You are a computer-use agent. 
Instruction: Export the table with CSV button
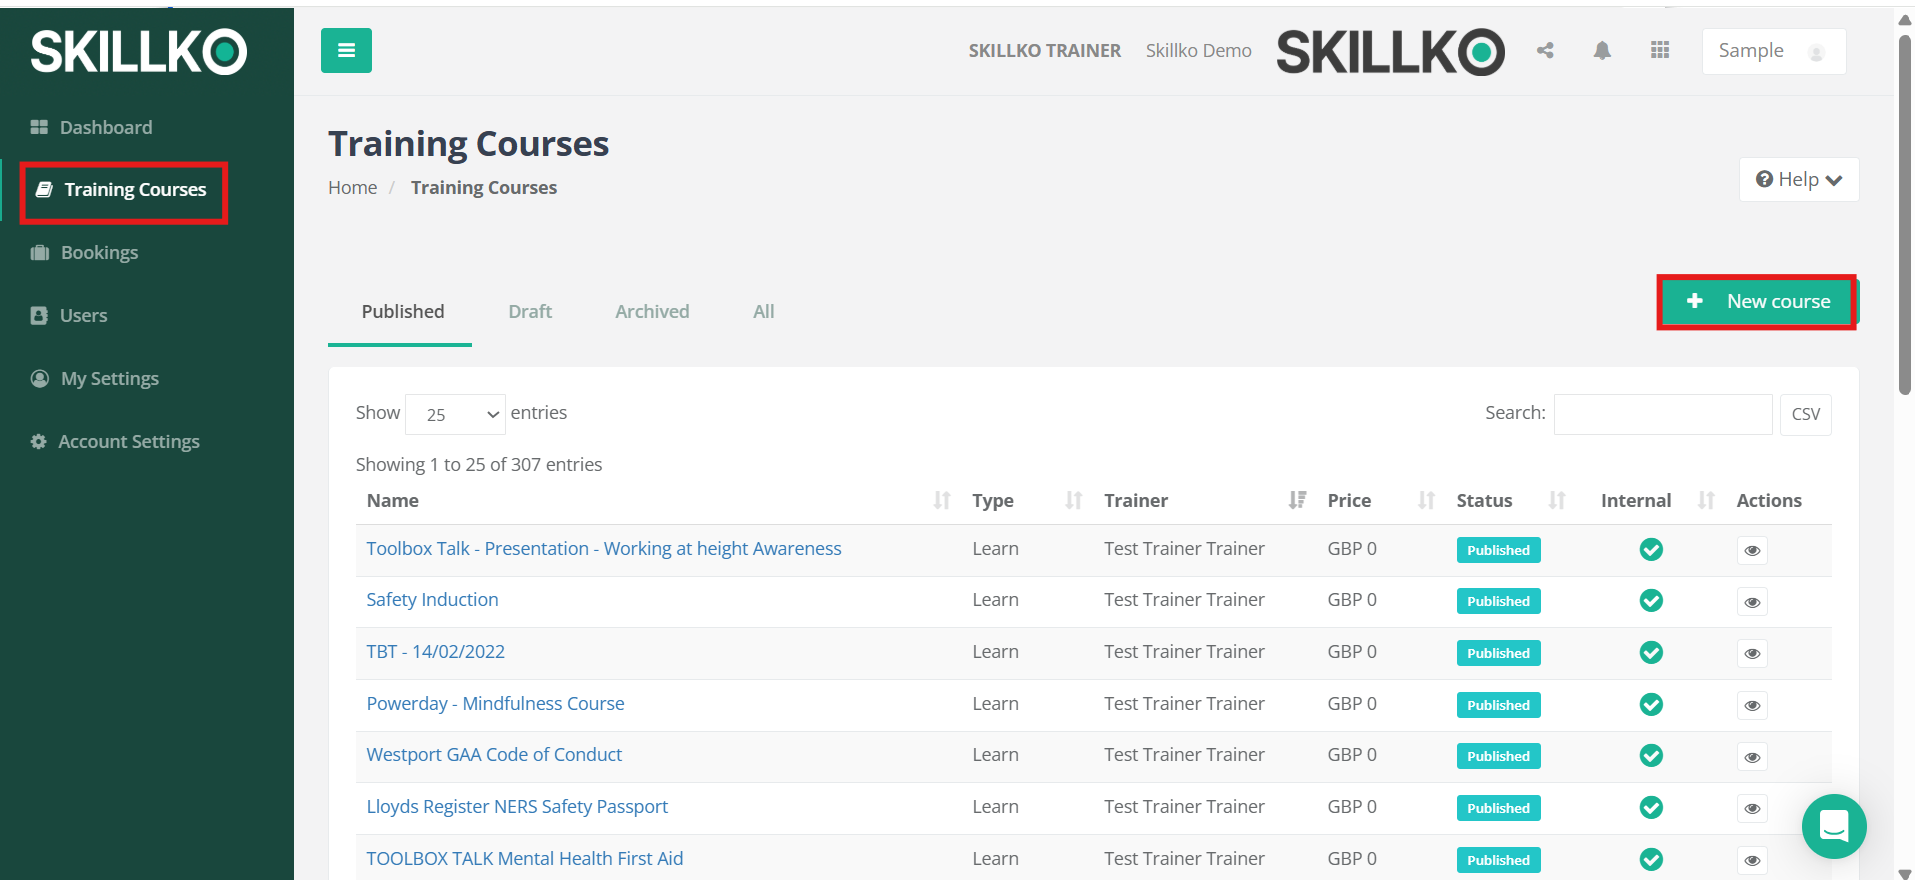click(1806, 414)
